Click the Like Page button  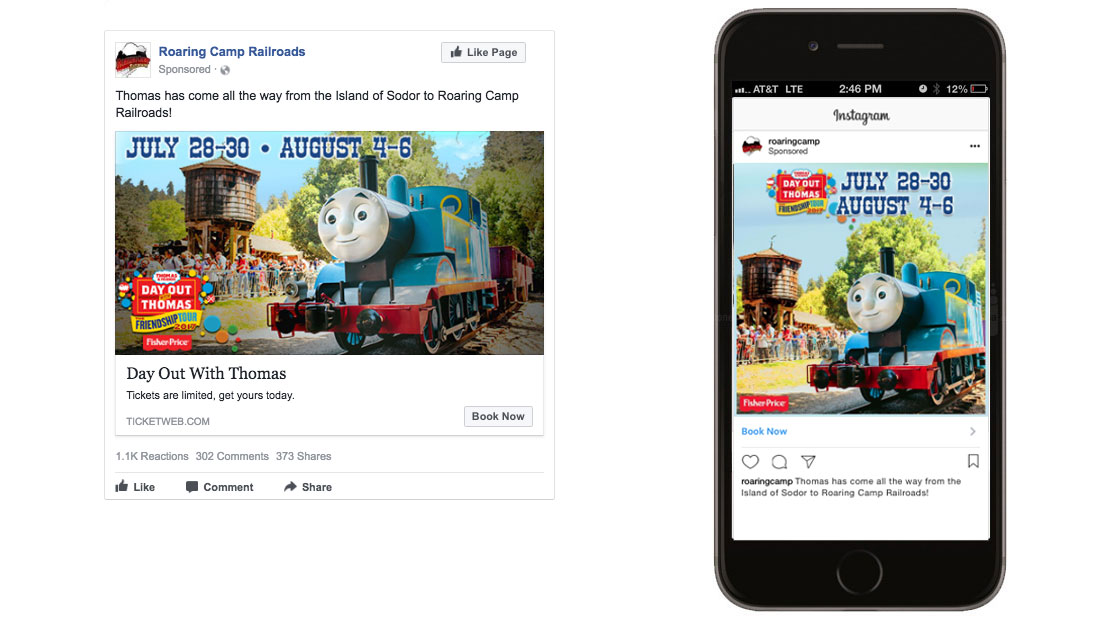pos(483,52)
